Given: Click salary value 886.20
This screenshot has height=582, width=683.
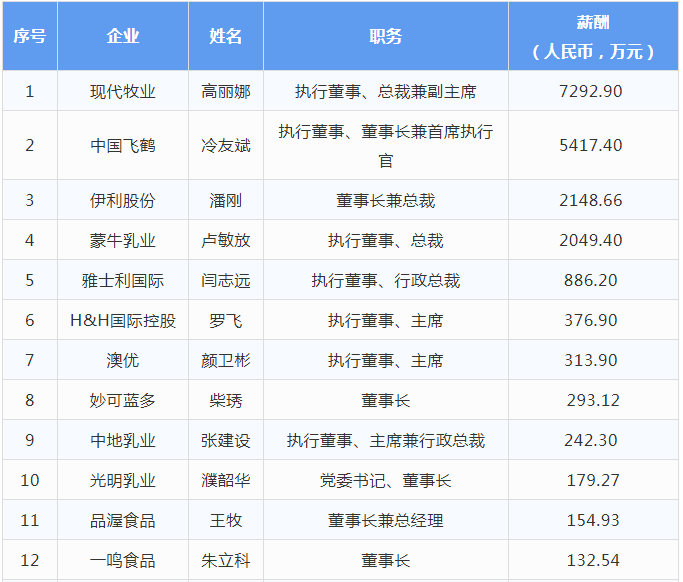Looking at the screenshot, I should point(591,280).
